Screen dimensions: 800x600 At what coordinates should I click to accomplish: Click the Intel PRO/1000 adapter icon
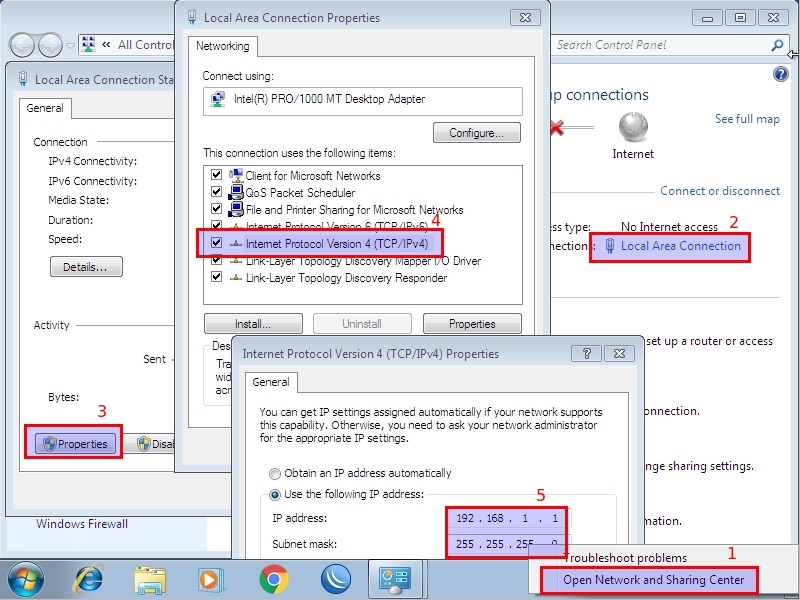219,99
